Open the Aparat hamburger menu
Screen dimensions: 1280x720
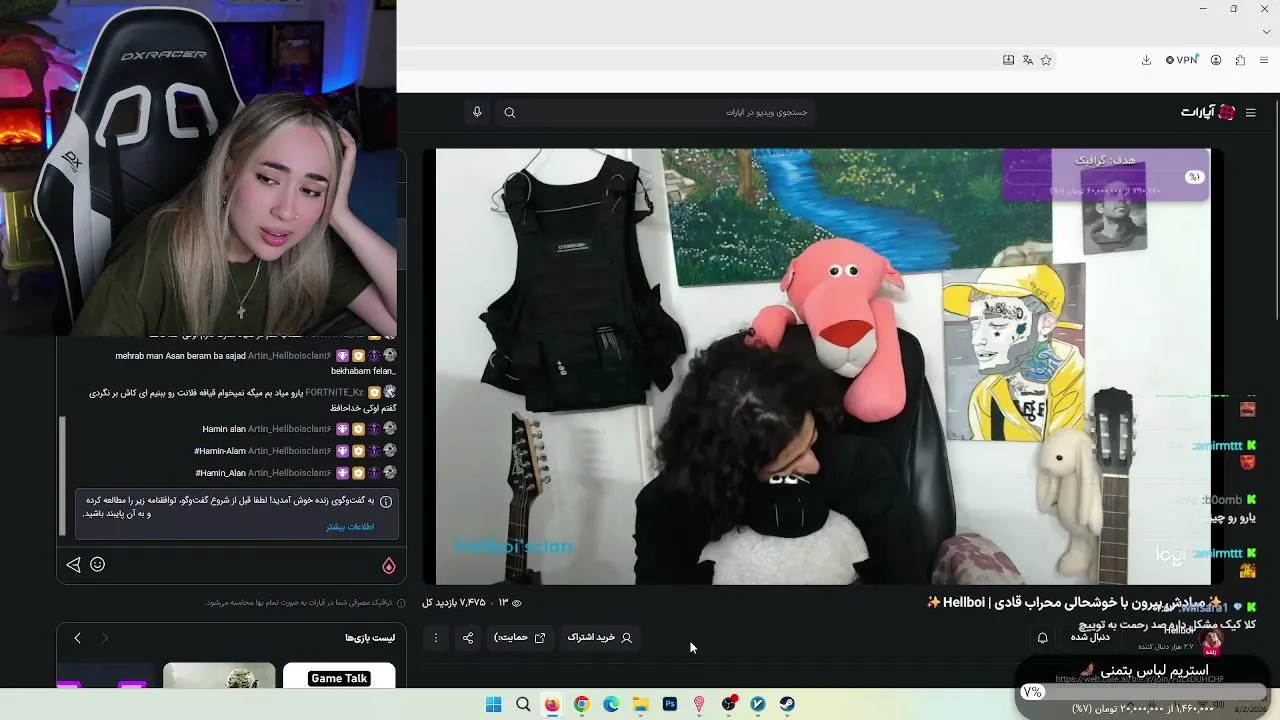[1250, 113]
